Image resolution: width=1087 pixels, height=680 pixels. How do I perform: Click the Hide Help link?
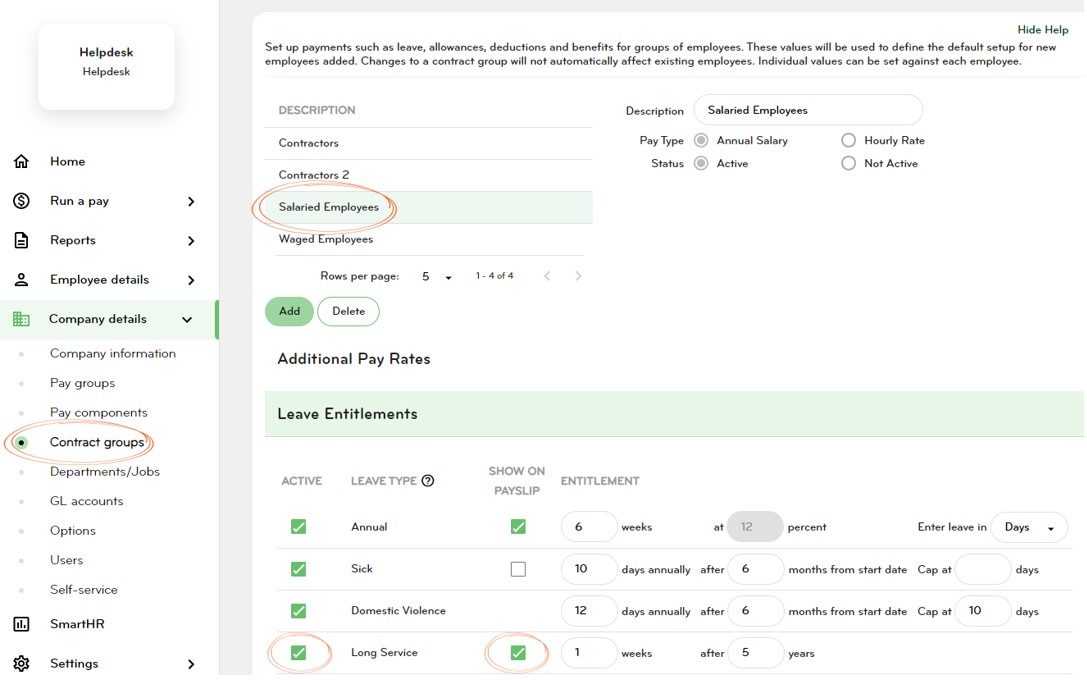(x=1043, y=30)
